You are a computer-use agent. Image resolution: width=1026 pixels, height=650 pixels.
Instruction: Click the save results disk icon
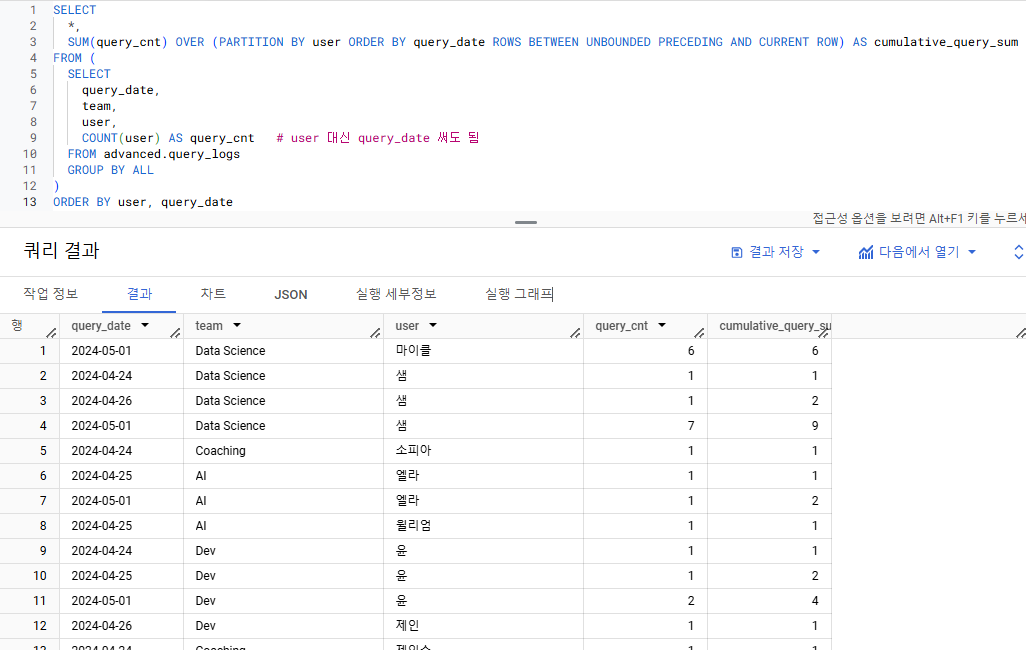click(x=737, y=253)
